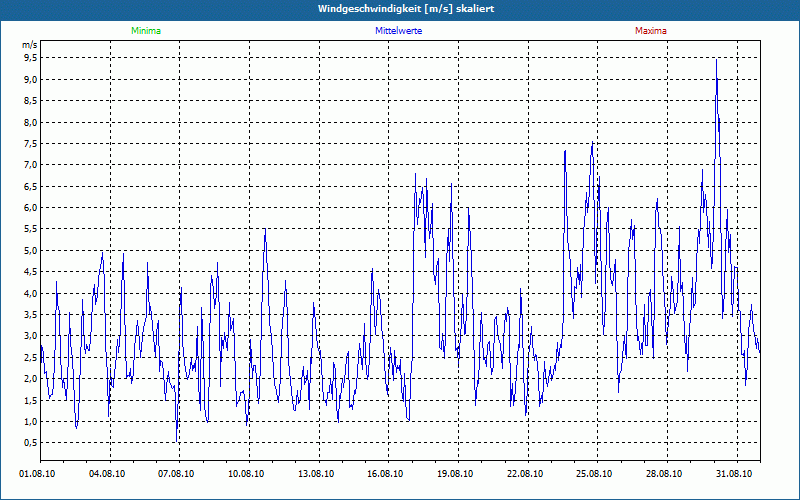Click the 13.08.10 date label
Screen dimensions: 800x500
[316, 474]
